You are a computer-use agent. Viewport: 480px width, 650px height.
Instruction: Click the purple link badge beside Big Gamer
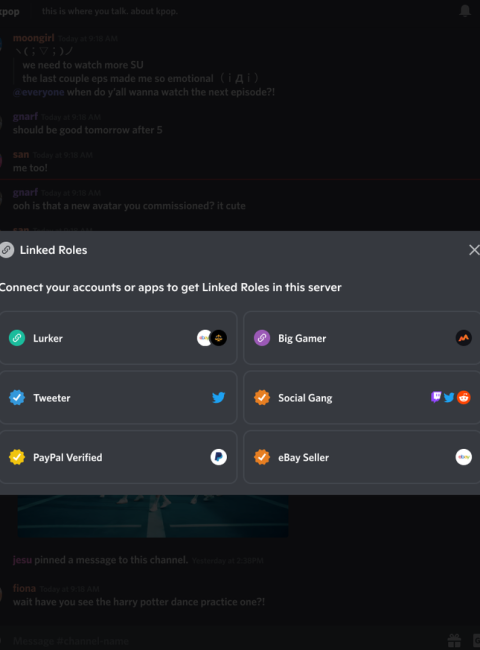pos(262,338)
